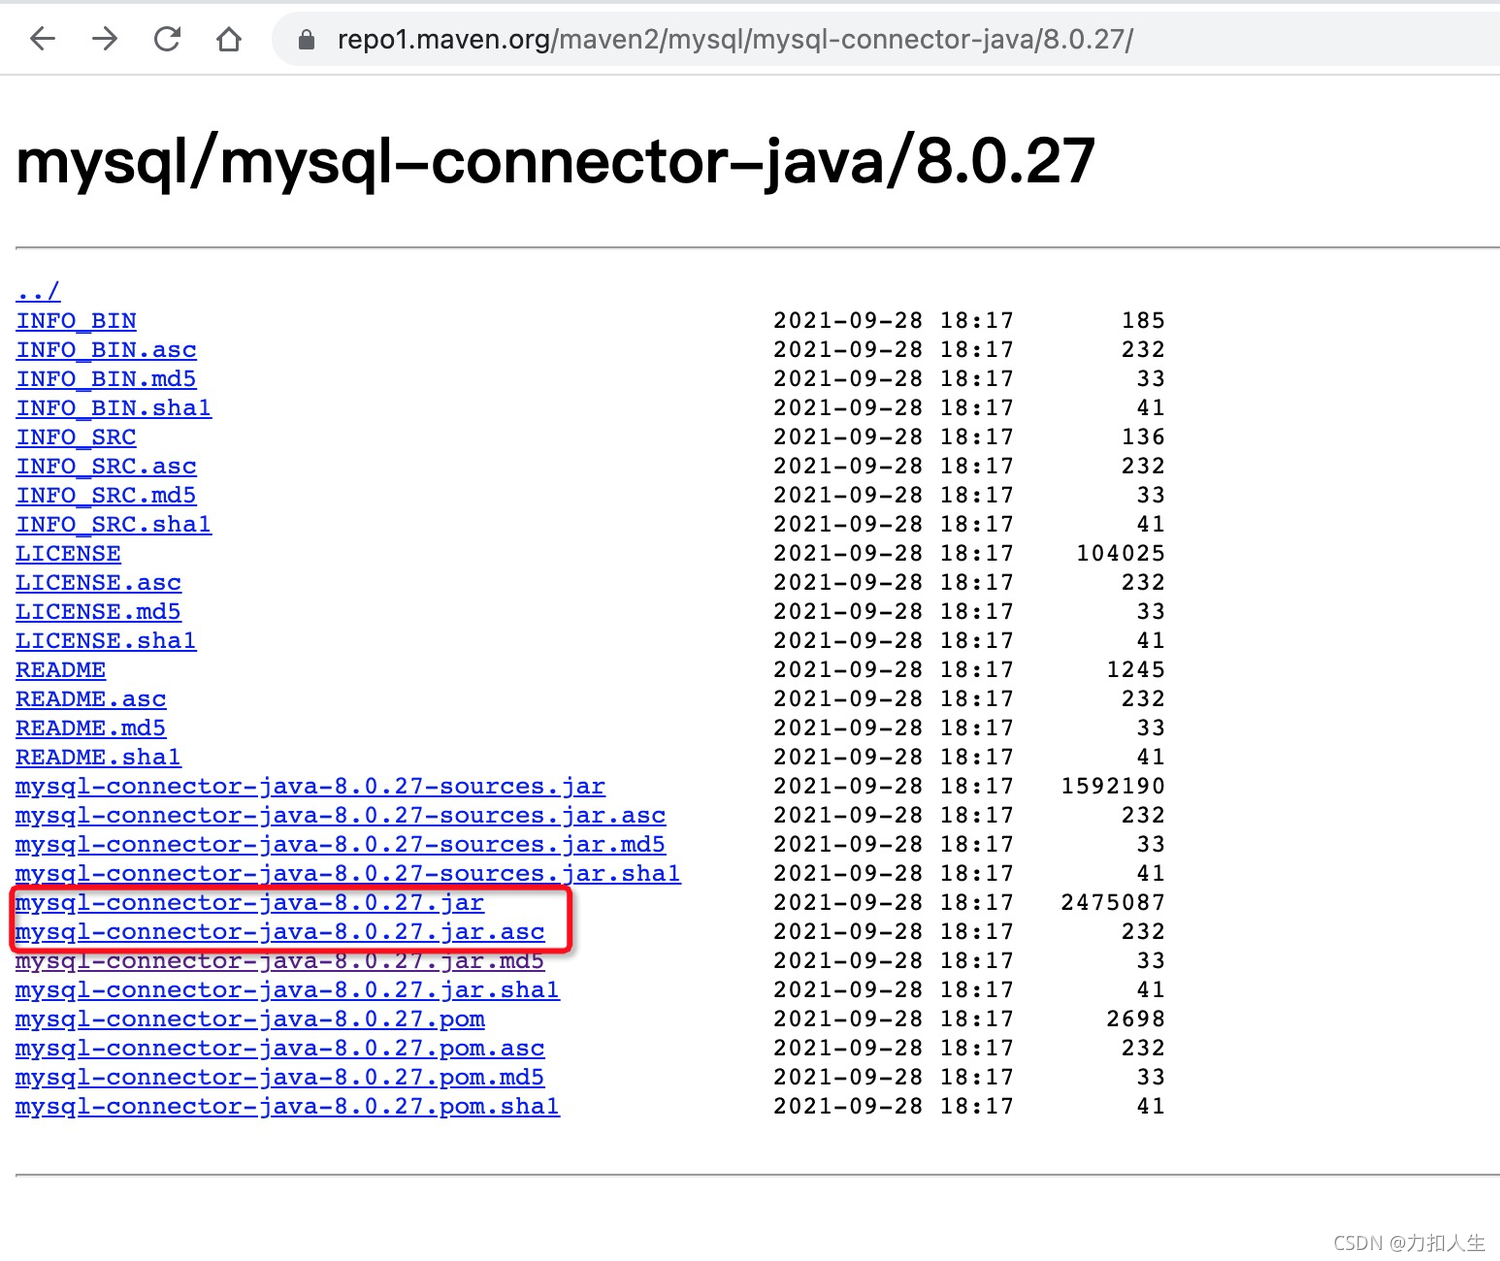Image resolution: width=1500 pixels, height=1261 pixels.
Task: Click the file size value 136
Action: click(x=1143, y=437)
